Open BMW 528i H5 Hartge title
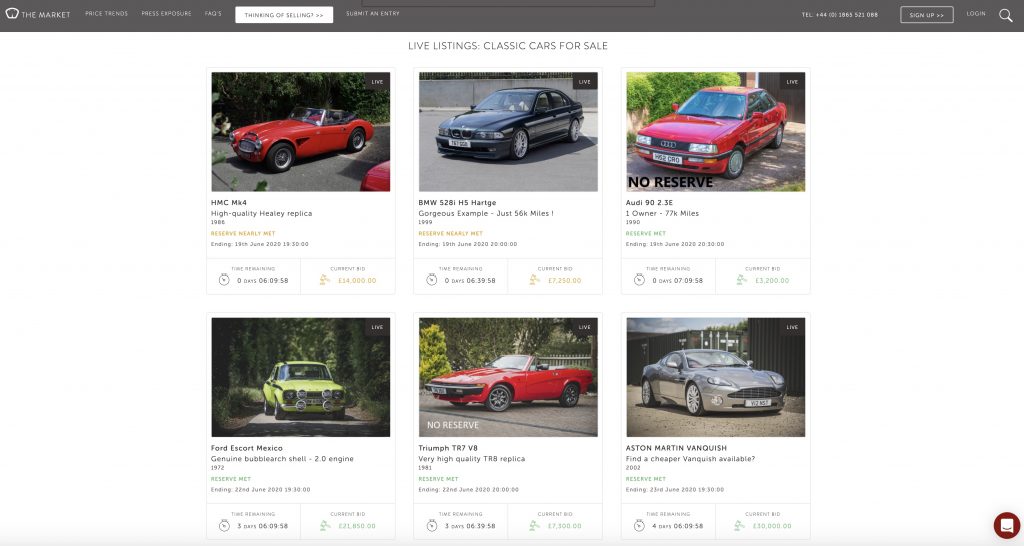Viewport: 1024px width, 546px height. click(x=457, y=202)
